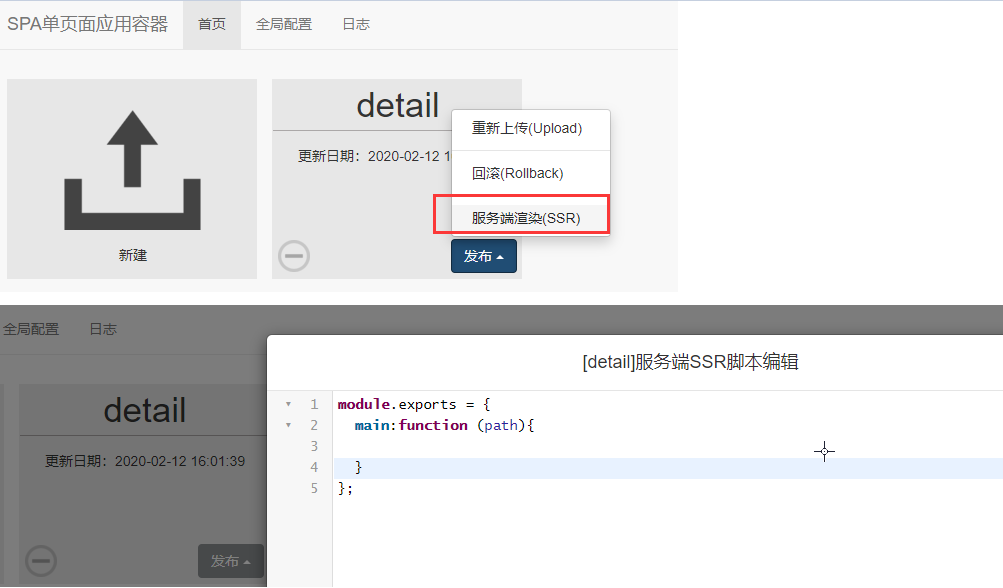The image size is (1003, 588).
Task: Click the dimmed minus icon on lower detail card
Action: [x=41, y=561]
